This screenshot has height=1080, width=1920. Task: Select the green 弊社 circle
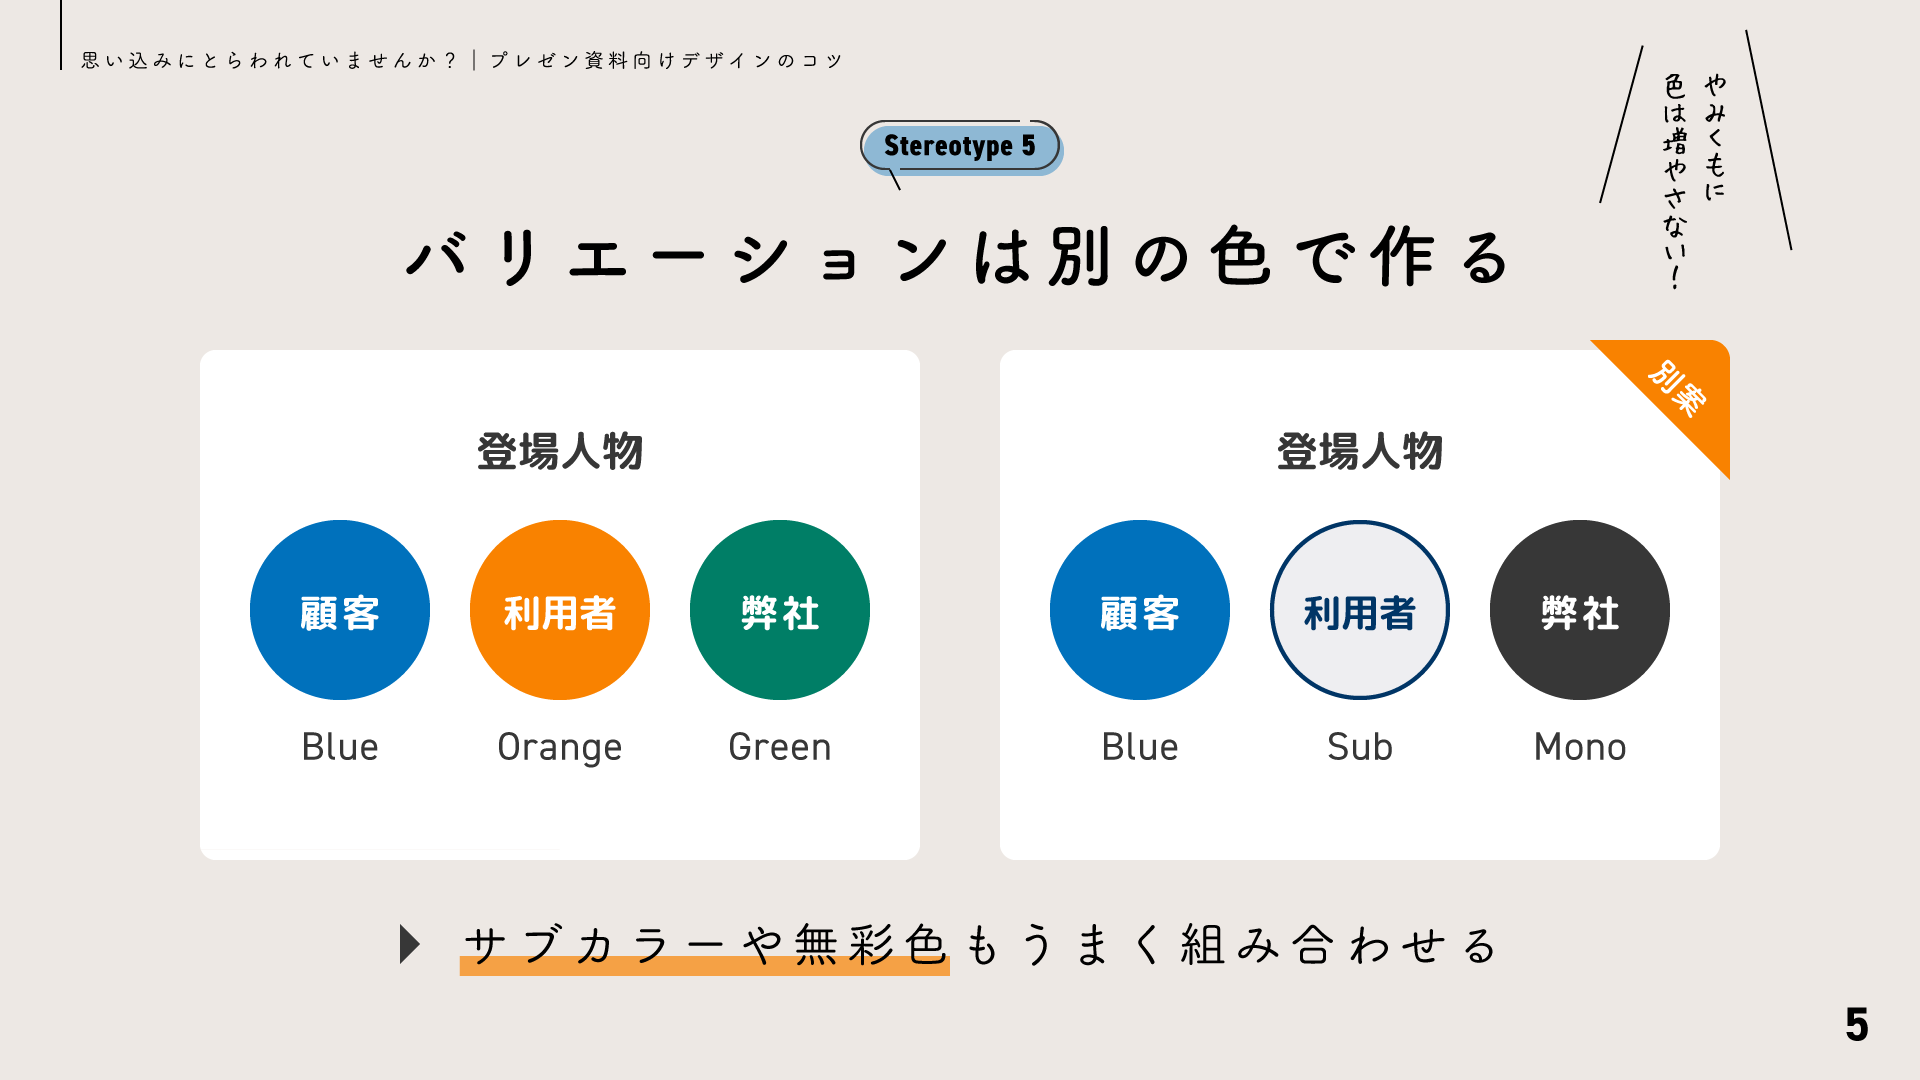click(x=780, y=610)
